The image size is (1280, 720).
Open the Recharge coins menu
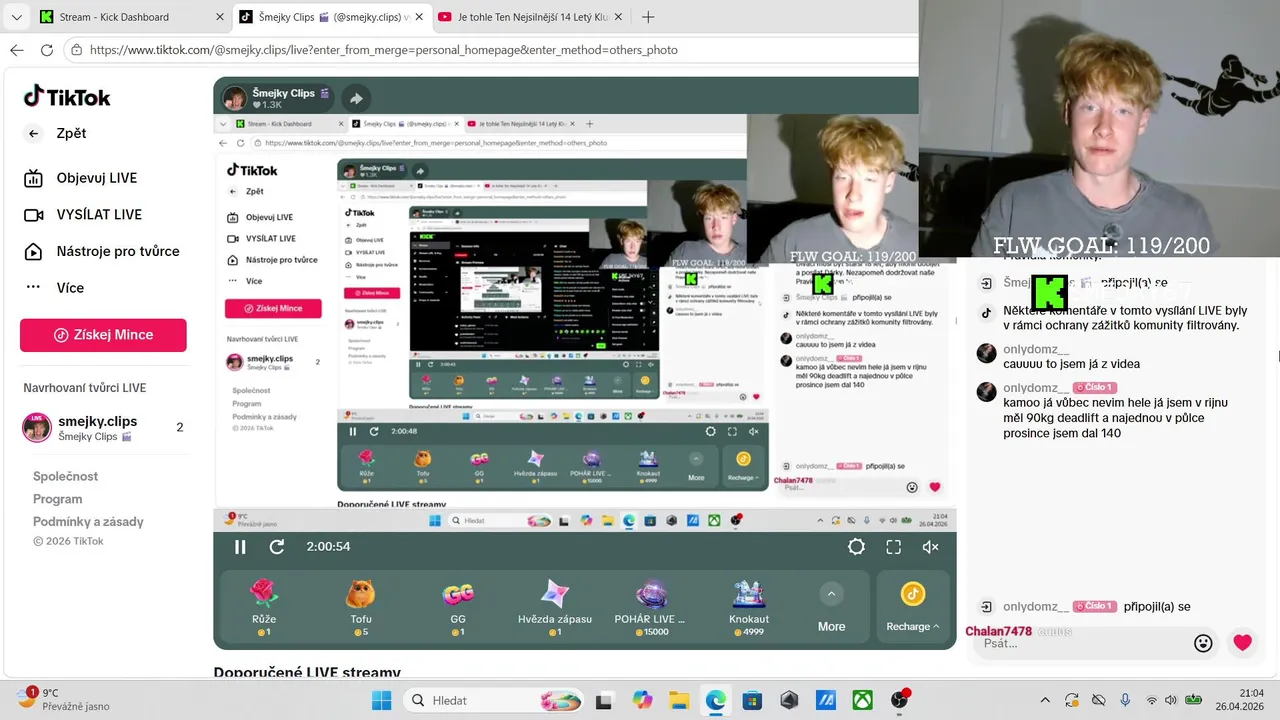pos(913,608)
